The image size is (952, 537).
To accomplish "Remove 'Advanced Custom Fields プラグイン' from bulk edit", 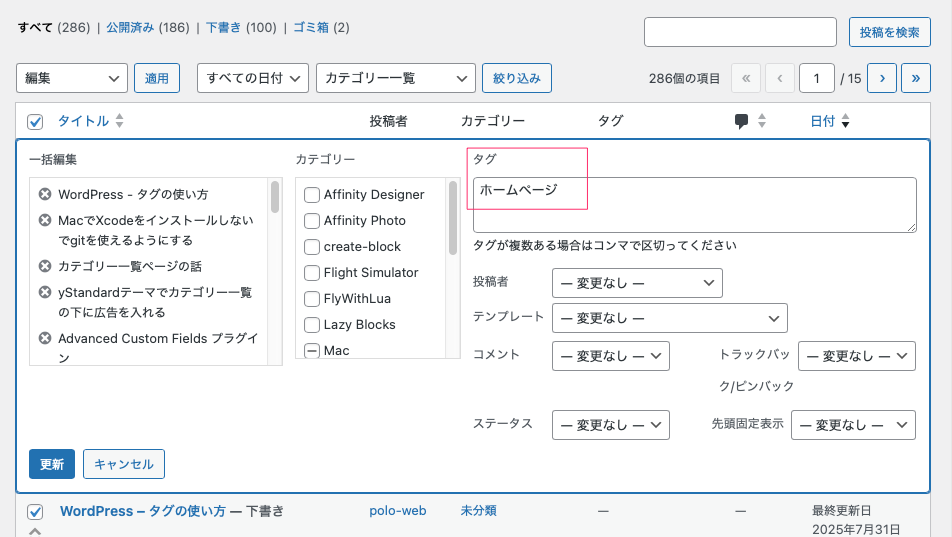I will [x=45, y=338].
